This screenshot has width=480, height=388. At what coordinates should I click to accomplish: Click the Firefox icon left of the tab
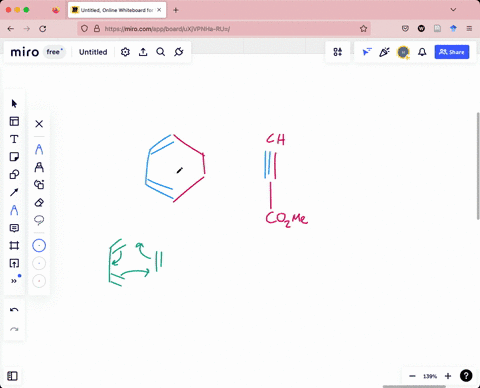point(56,10)
